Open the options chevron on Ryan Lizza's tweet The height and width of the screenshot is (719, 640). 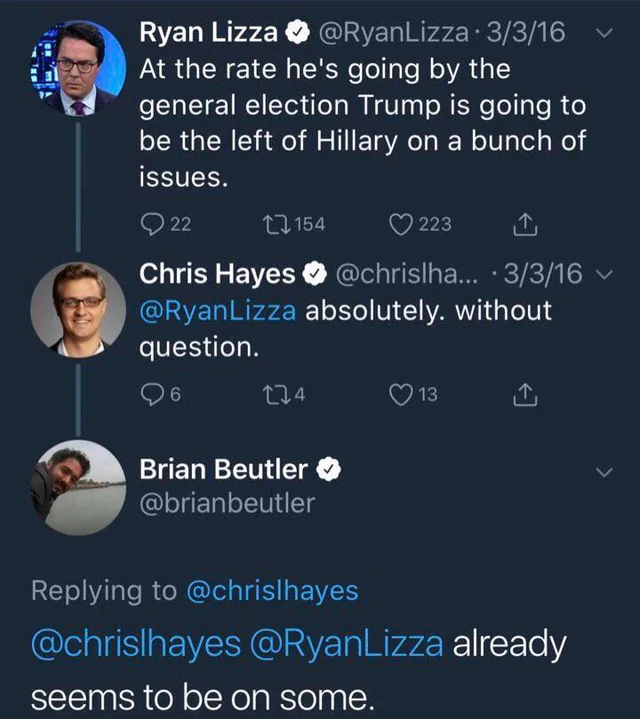(x=603, y=34)
